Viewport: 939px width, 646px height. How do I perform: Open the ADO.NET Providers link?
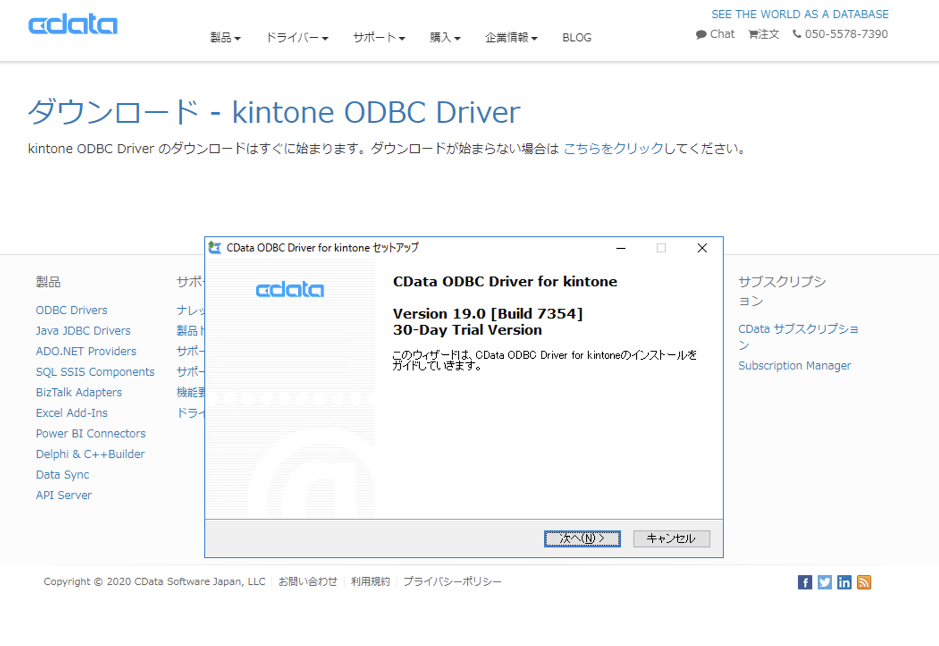(x=86, y=351)
